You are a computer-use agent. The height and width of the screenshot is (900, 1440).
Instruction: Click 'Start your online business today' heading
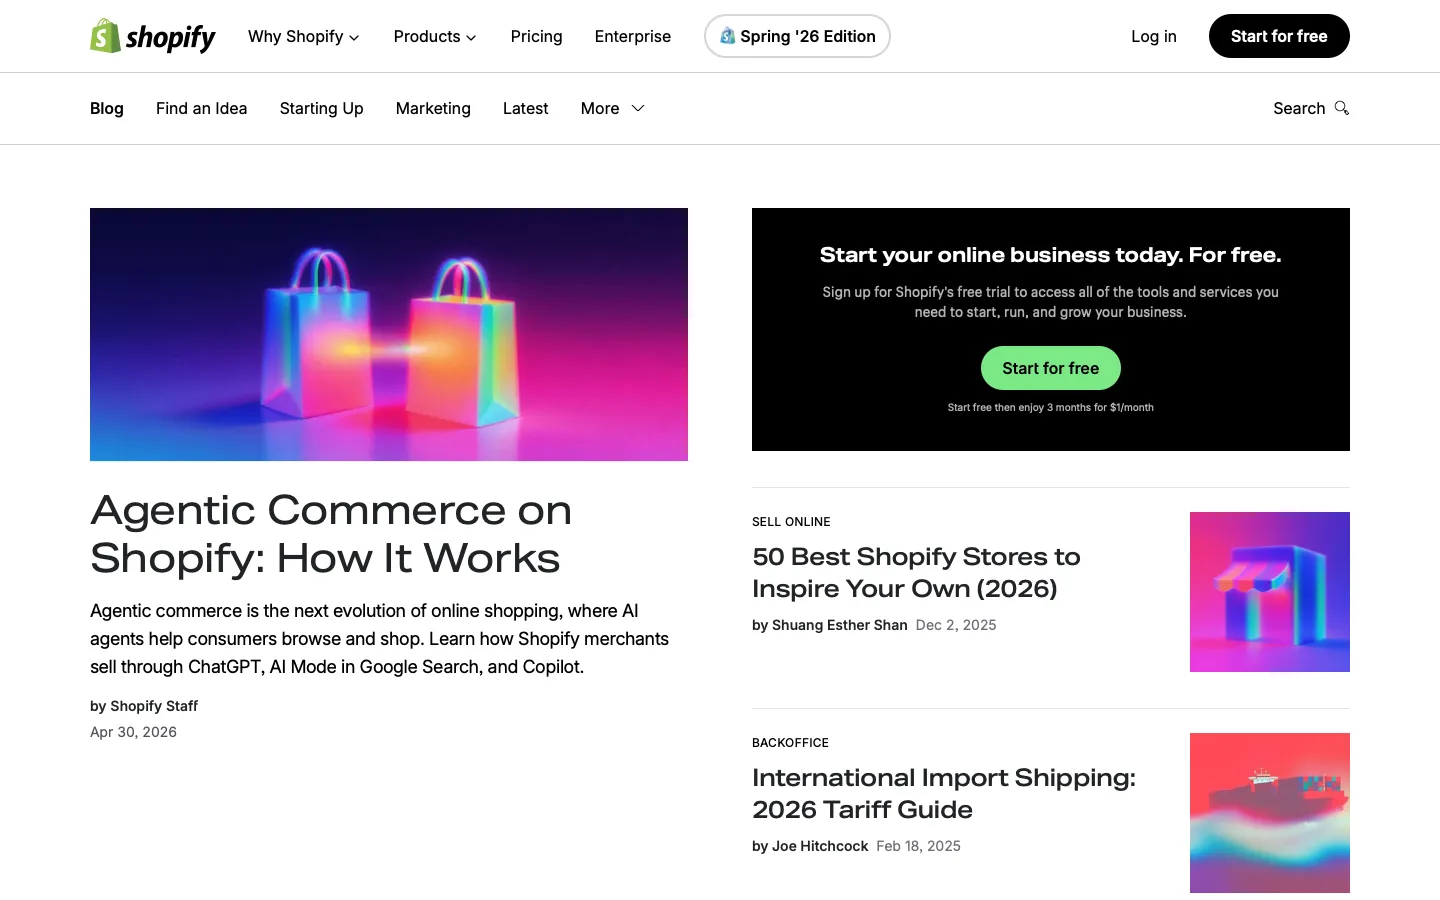(1050, 255)
